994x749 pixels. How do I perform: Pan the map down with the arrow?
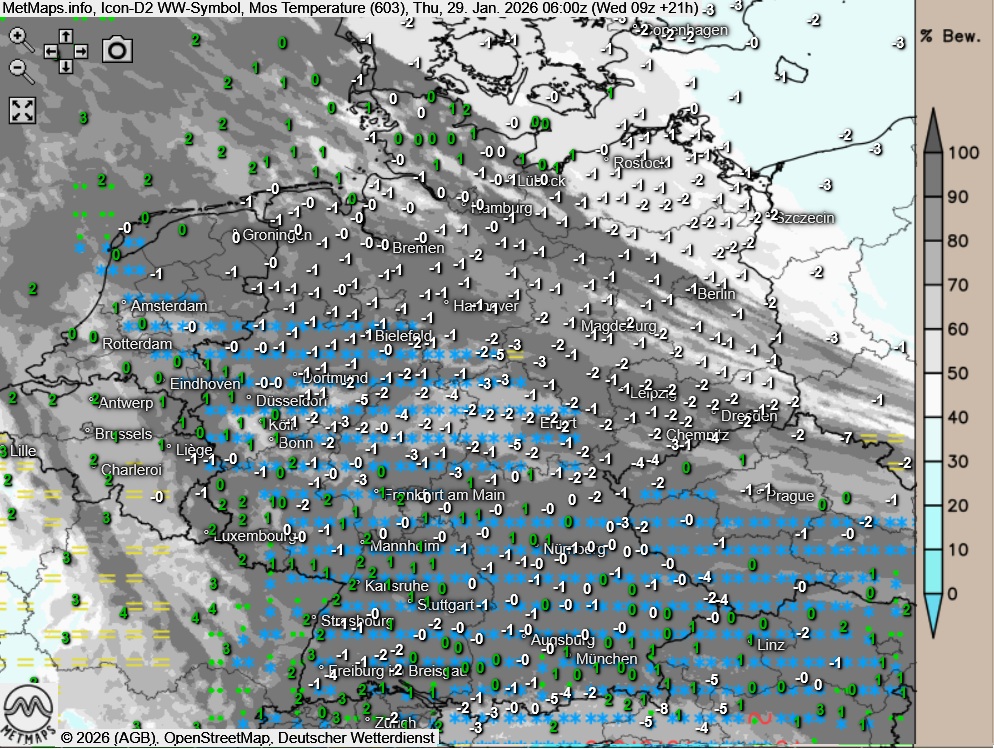[65, 66]
